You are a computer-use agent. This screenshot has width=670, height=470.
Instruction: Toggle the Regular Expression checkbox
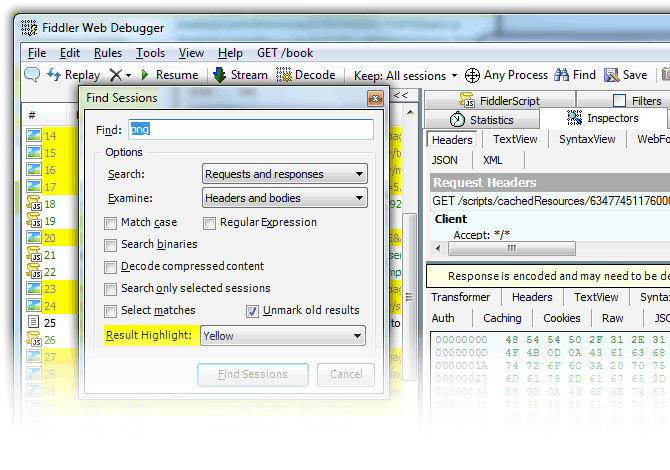210,223
